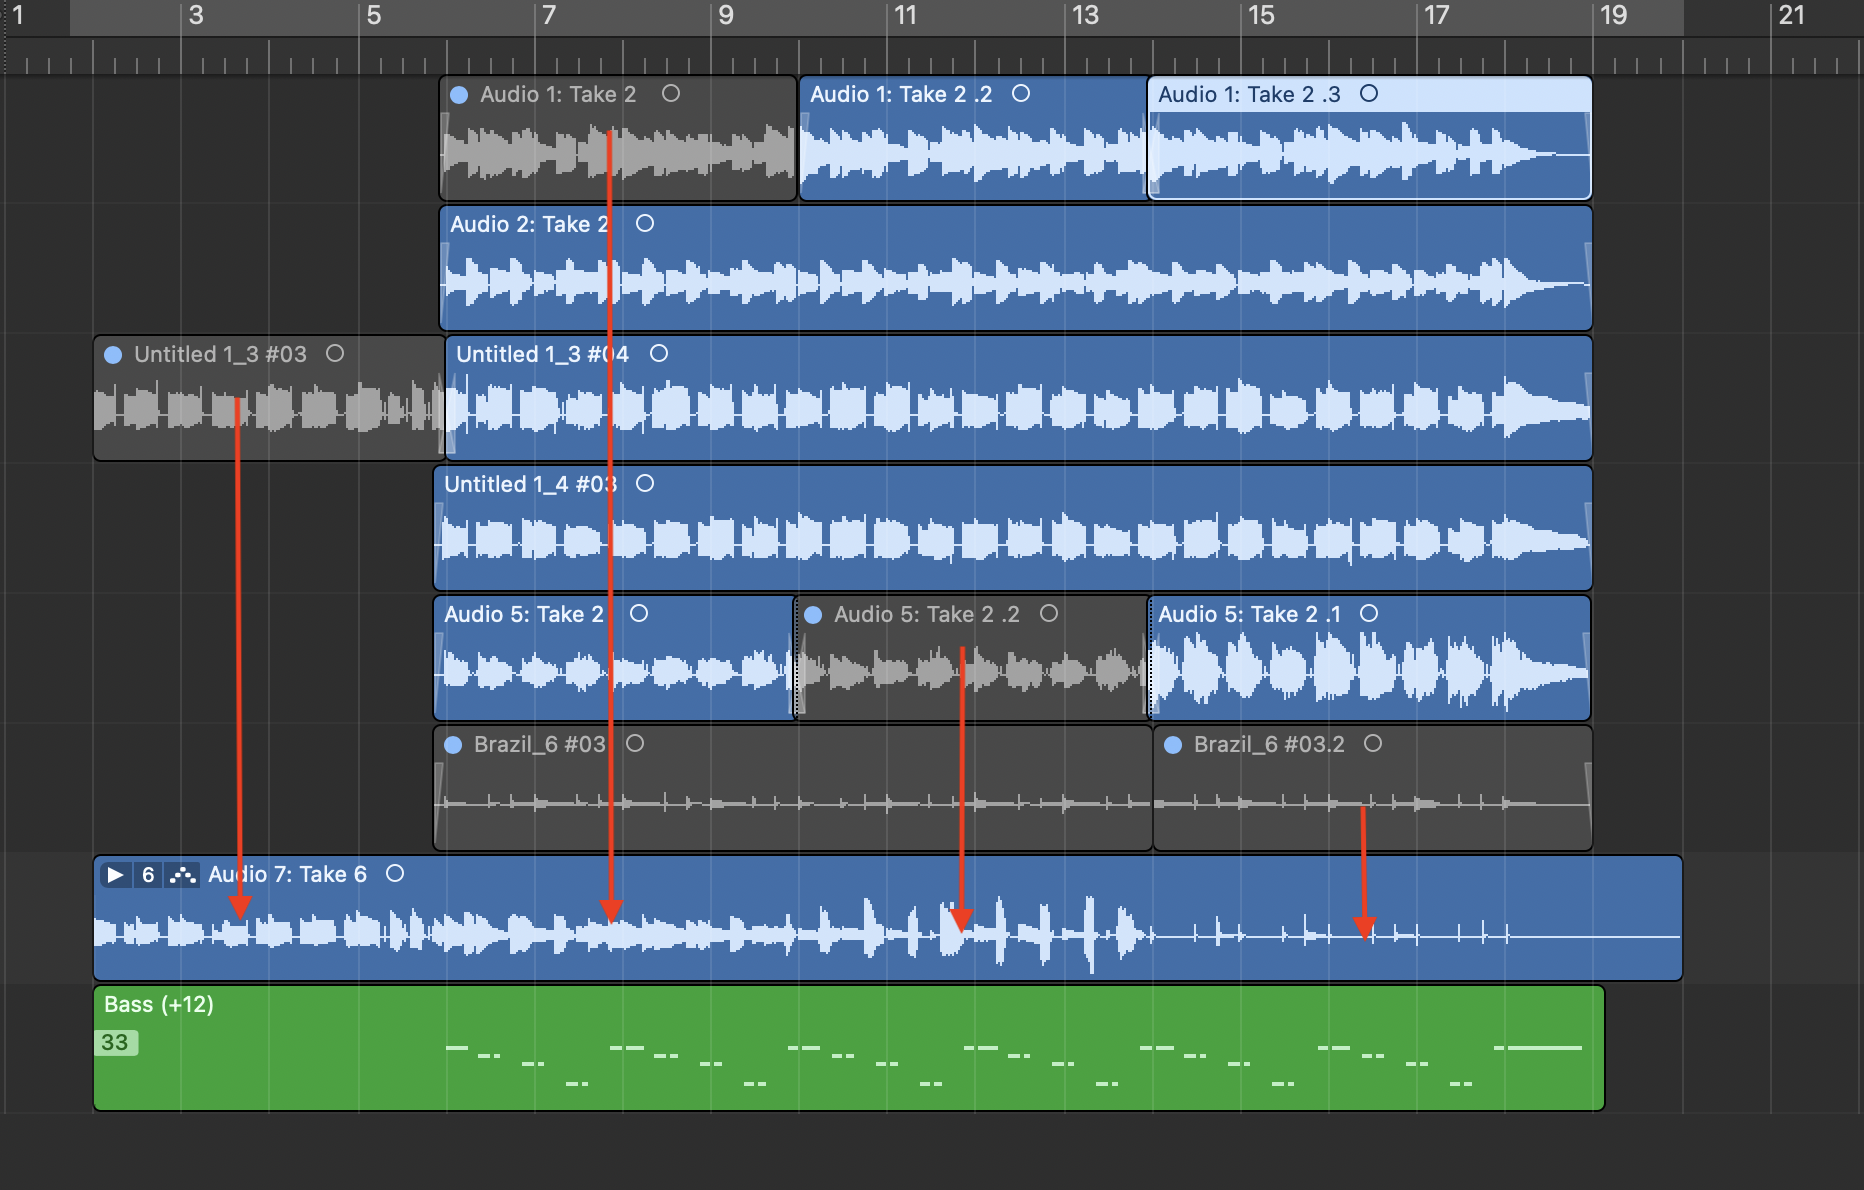Click the "Audio 2: Take 2" region name
1864x1190 pixels.
click(529, 224)
